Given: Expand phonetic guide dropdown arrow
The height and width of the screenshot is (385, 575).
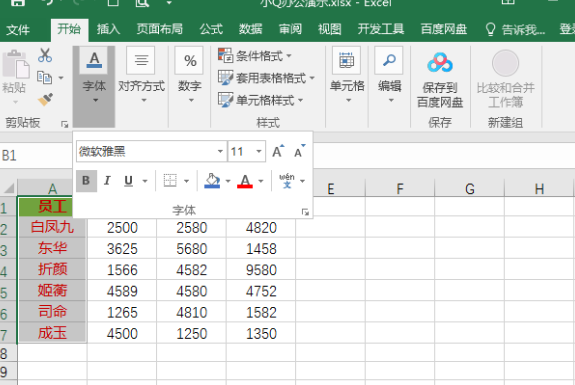Looking at the screenshot, I should tap(303, 181).
